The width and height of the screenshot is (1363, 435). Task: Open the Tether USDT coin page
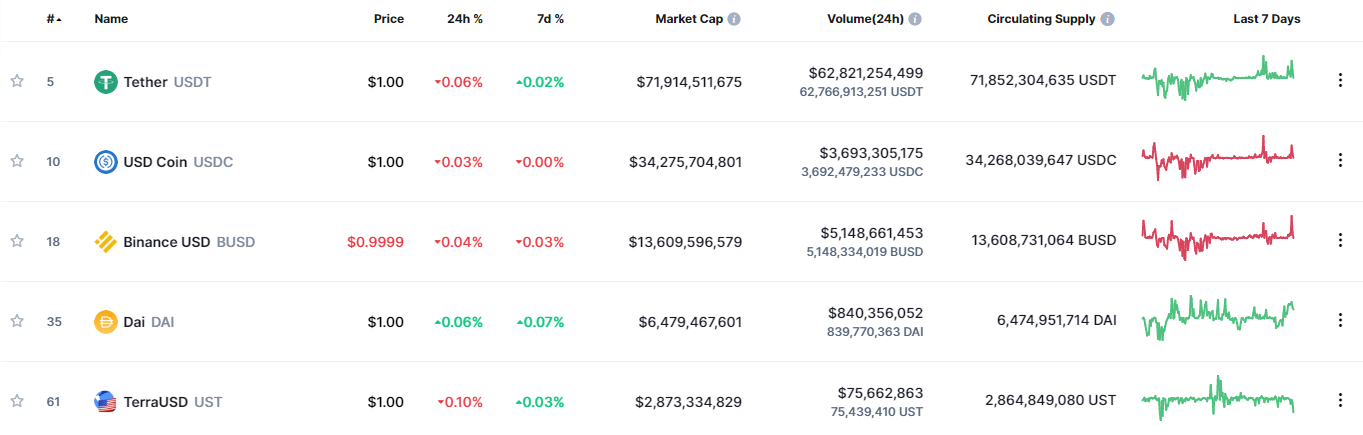(x=166, y=82)
